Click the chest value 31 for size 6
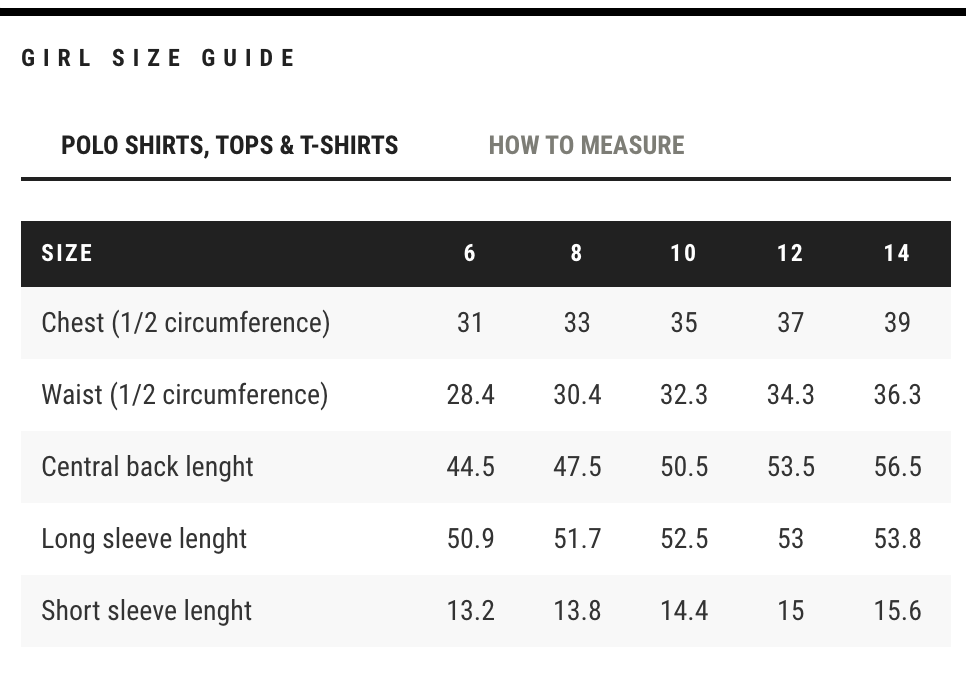This screenshot has width=966, height=676. click(x=470, y=323)
